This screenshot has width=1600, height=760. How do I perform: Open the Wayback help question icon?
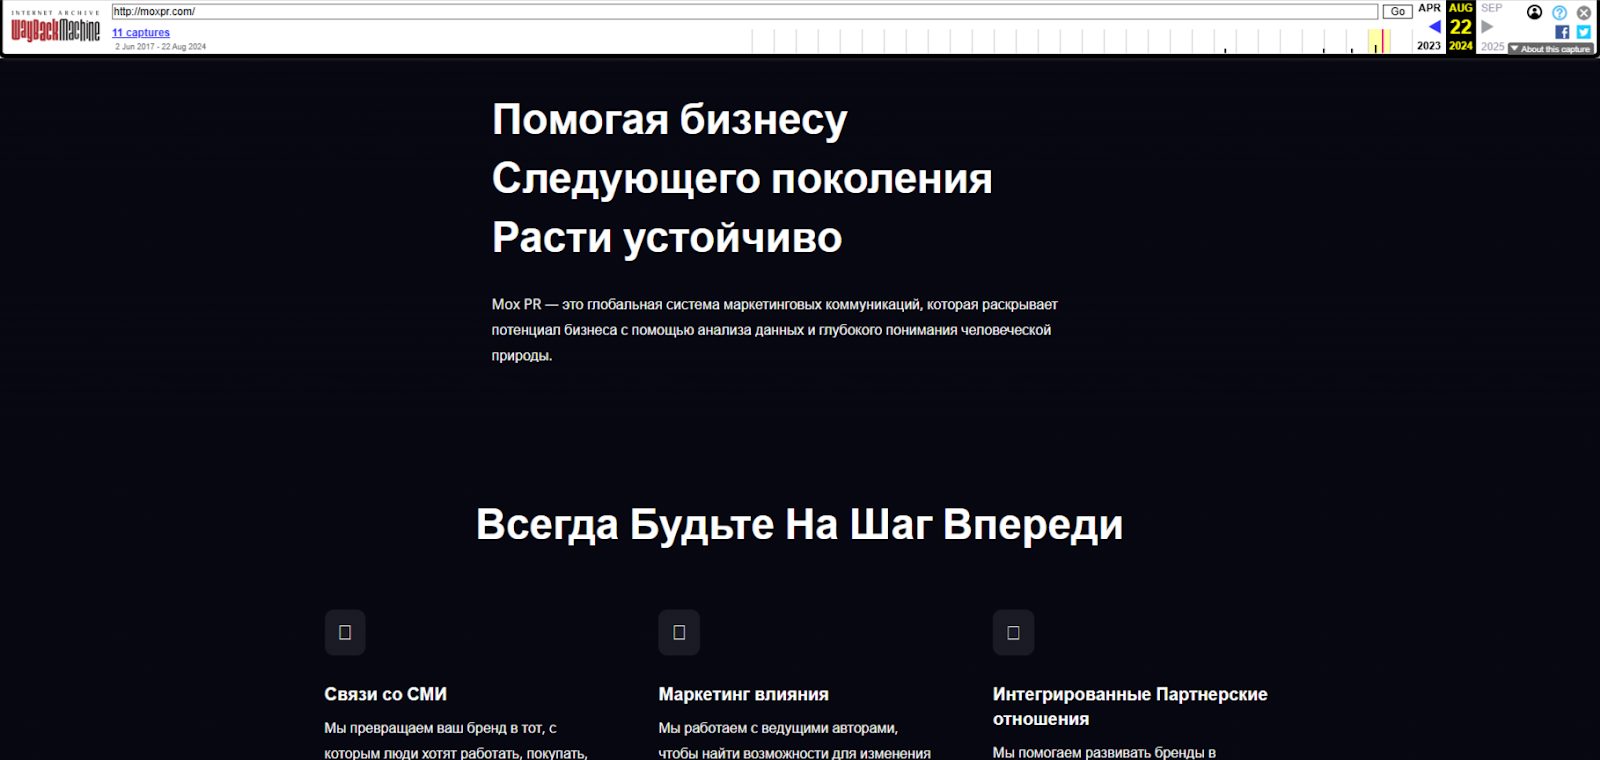point(1560,13)
